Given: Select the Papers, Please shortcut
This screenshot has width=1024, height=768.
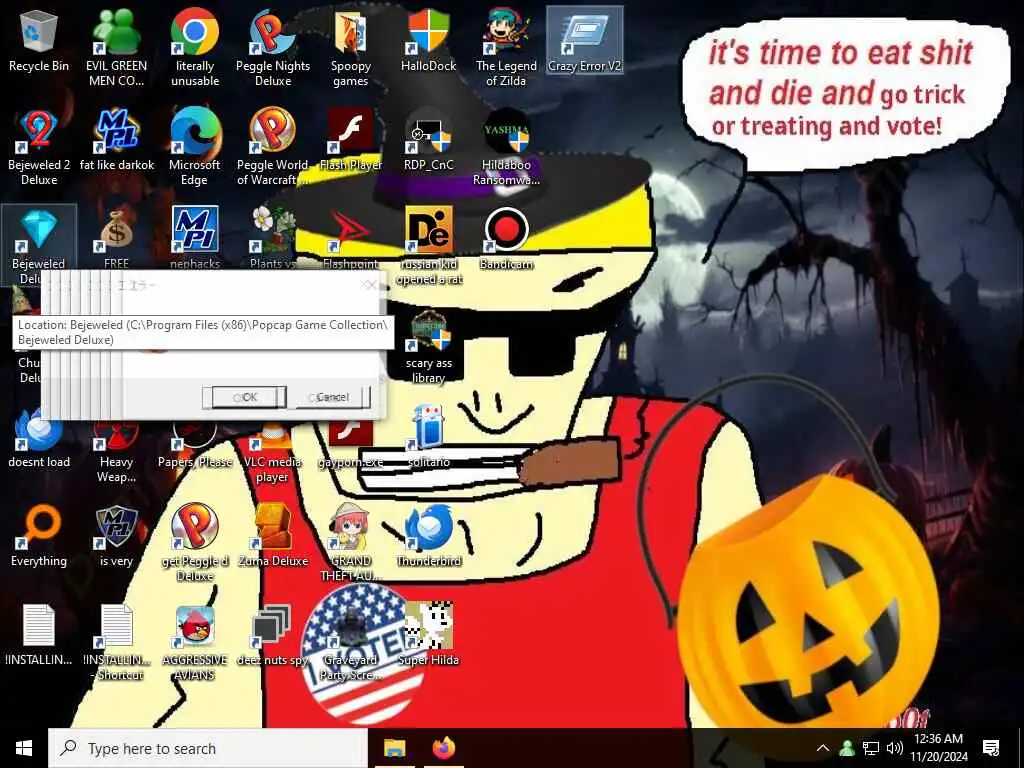Looking at the screenshot, I should tap(195, 445).
